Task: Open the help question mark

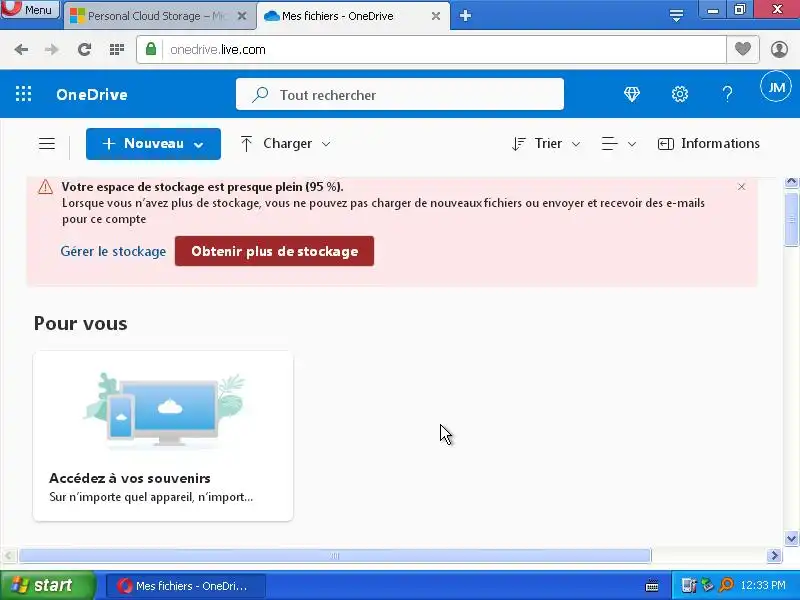Action: (x=727, y=94)
